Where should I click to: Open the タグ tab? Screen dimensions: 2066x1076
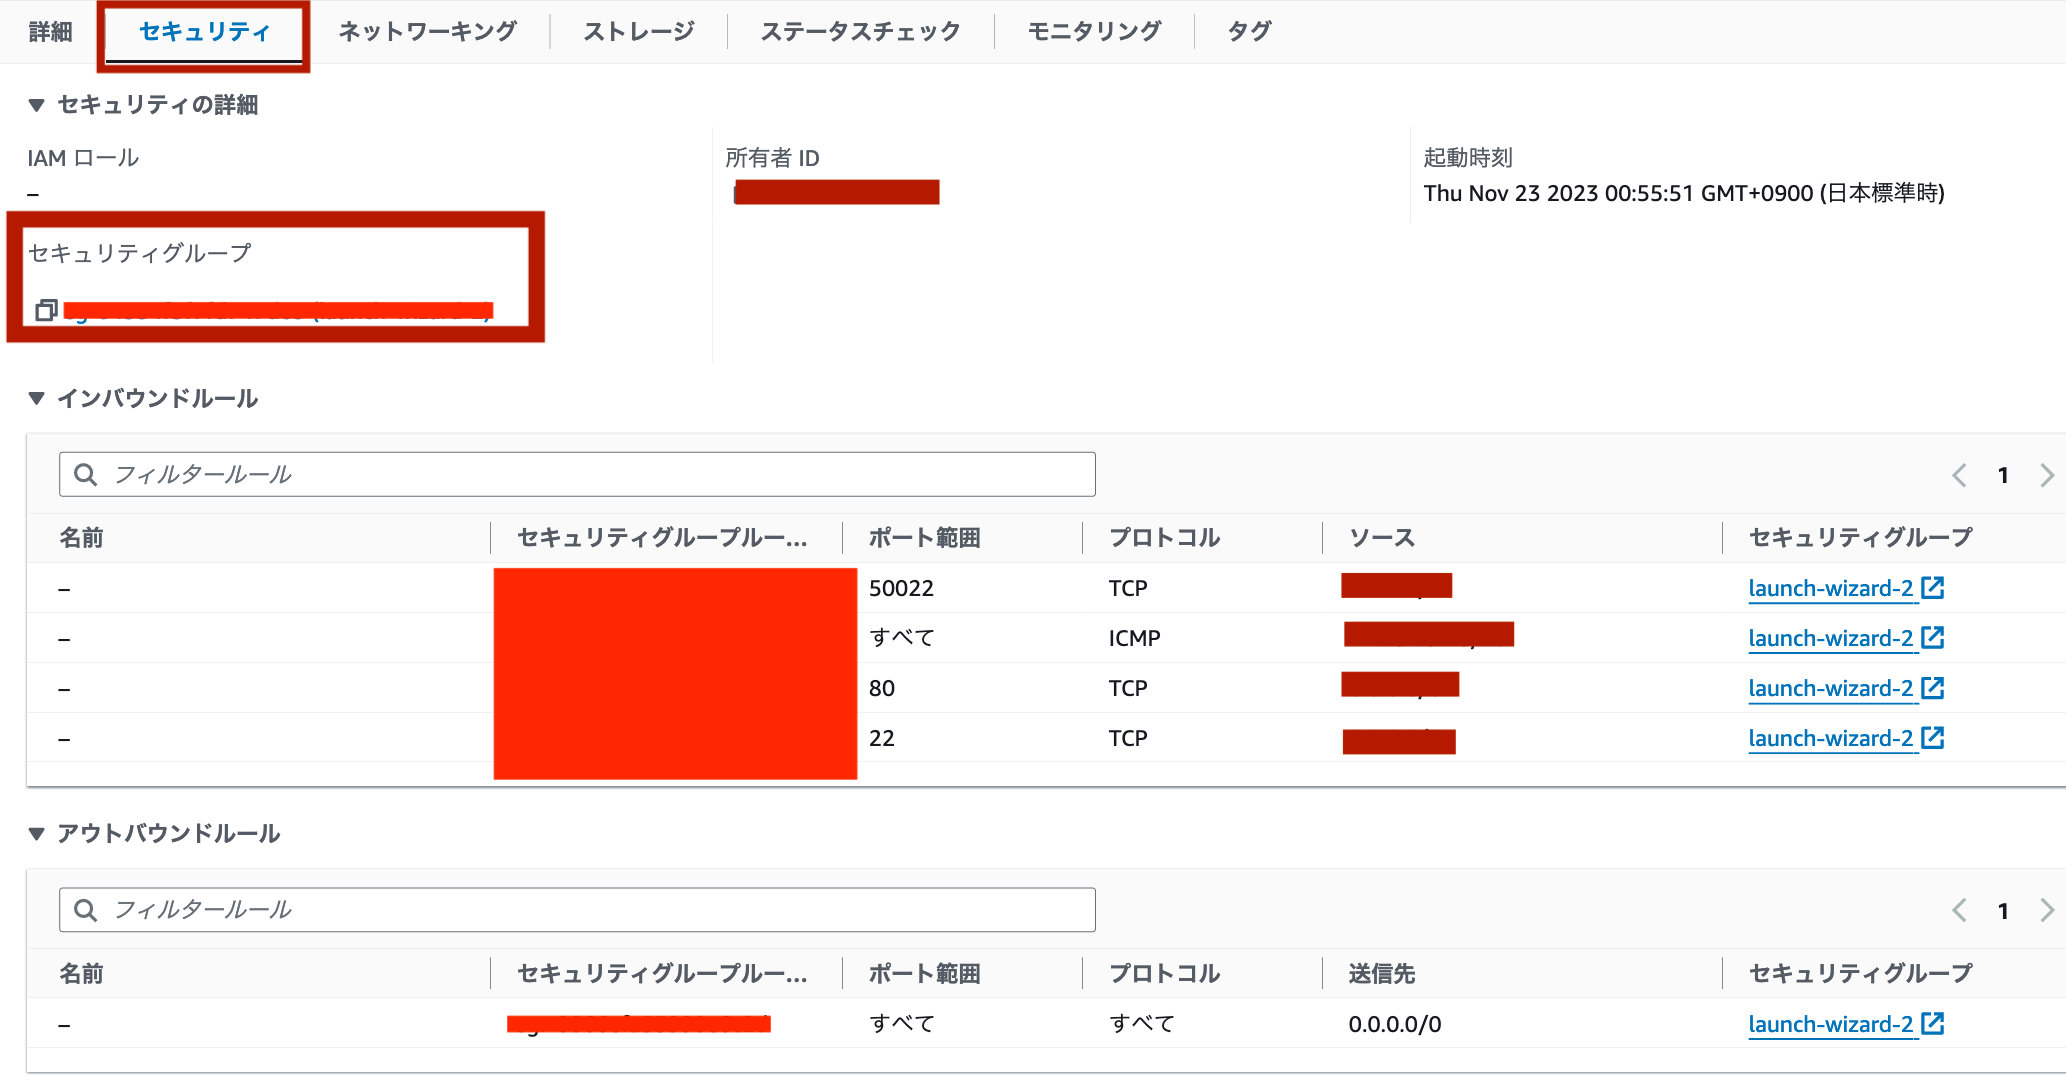[x=1249, y=32]
